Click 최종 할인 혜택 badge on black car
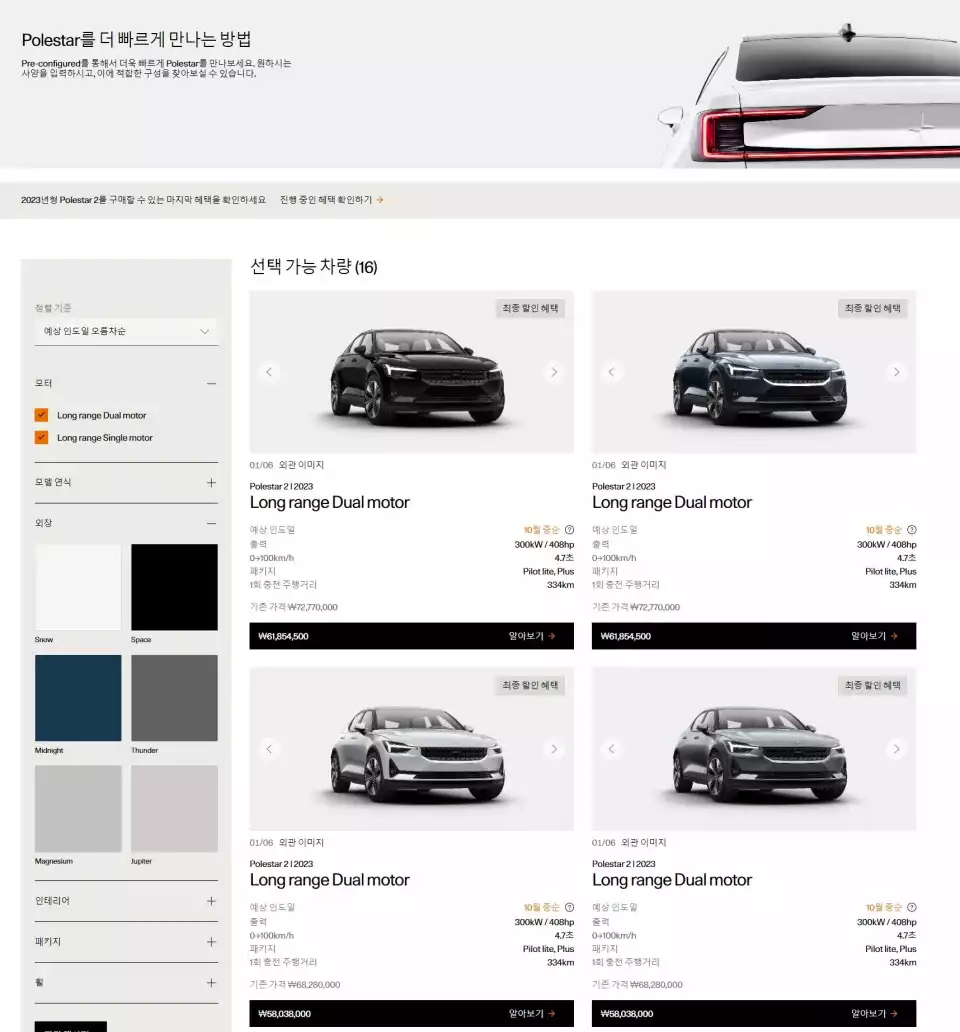Image resolution: width=960 pixels, height=1032 pixels. [x=530, y=308]
